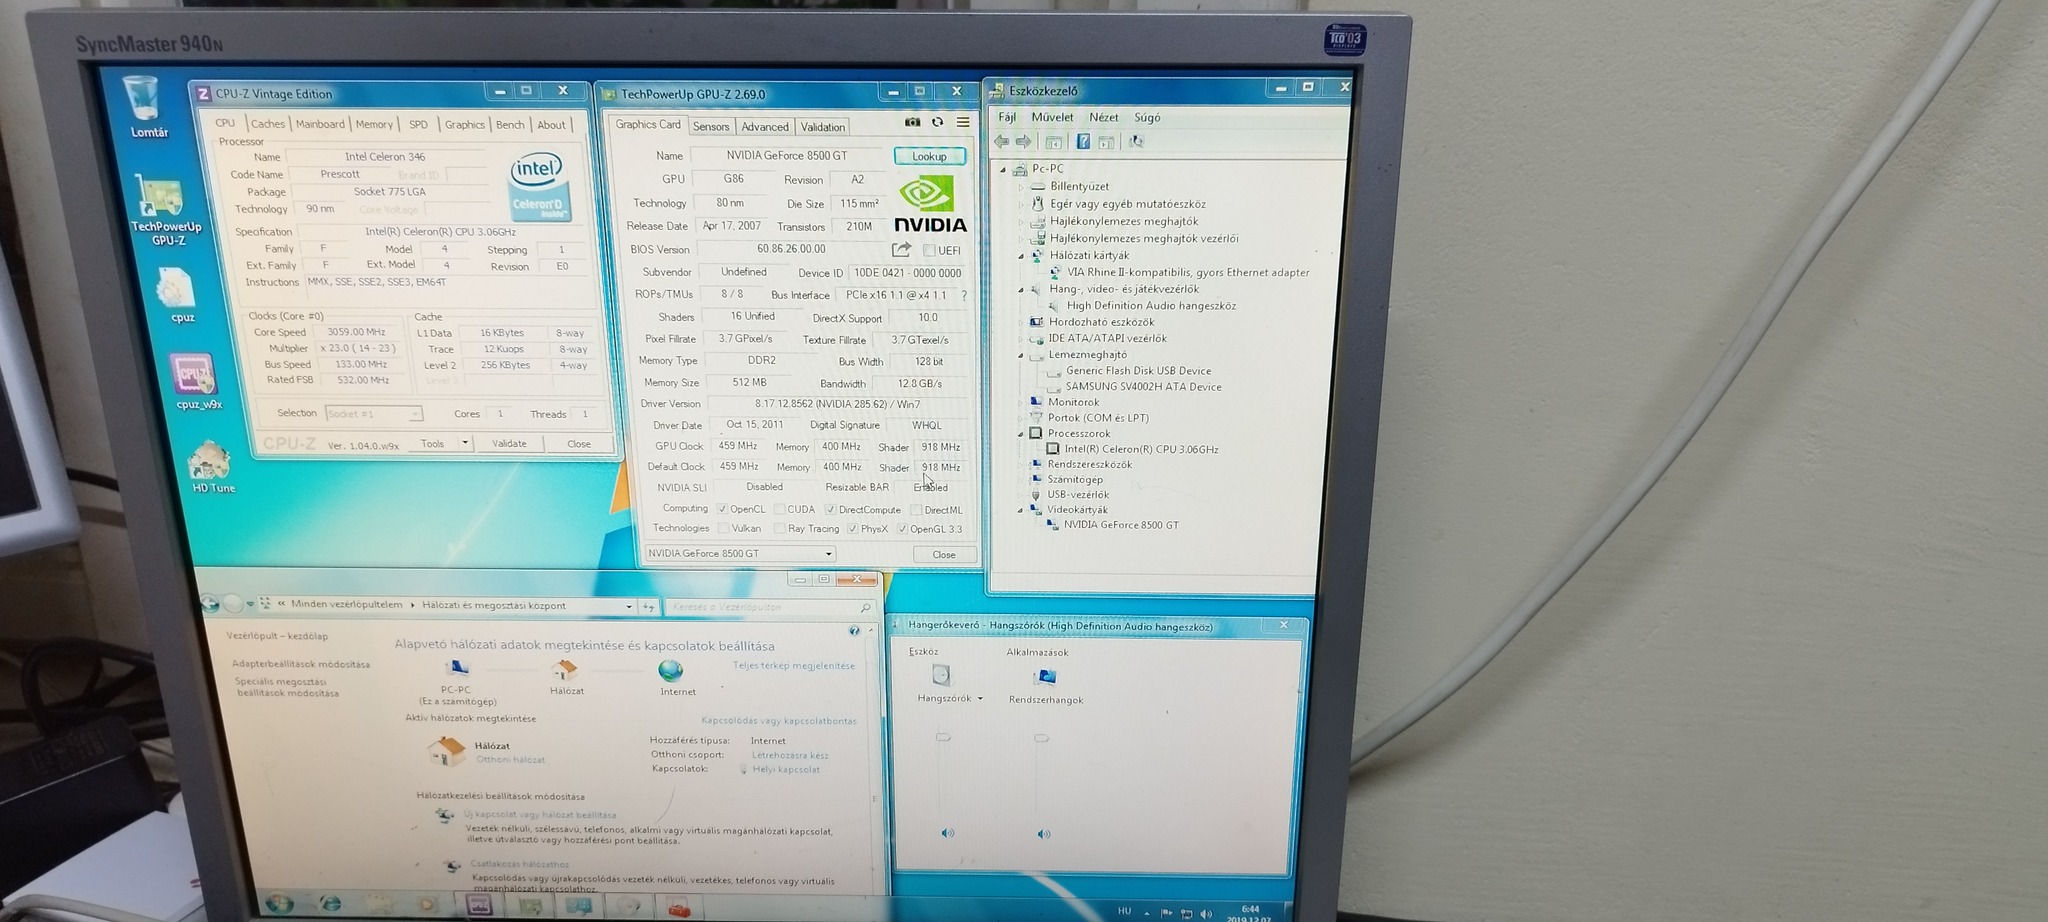
Task: Expand the Billentyűzet node
Action: pos(1021,187)
